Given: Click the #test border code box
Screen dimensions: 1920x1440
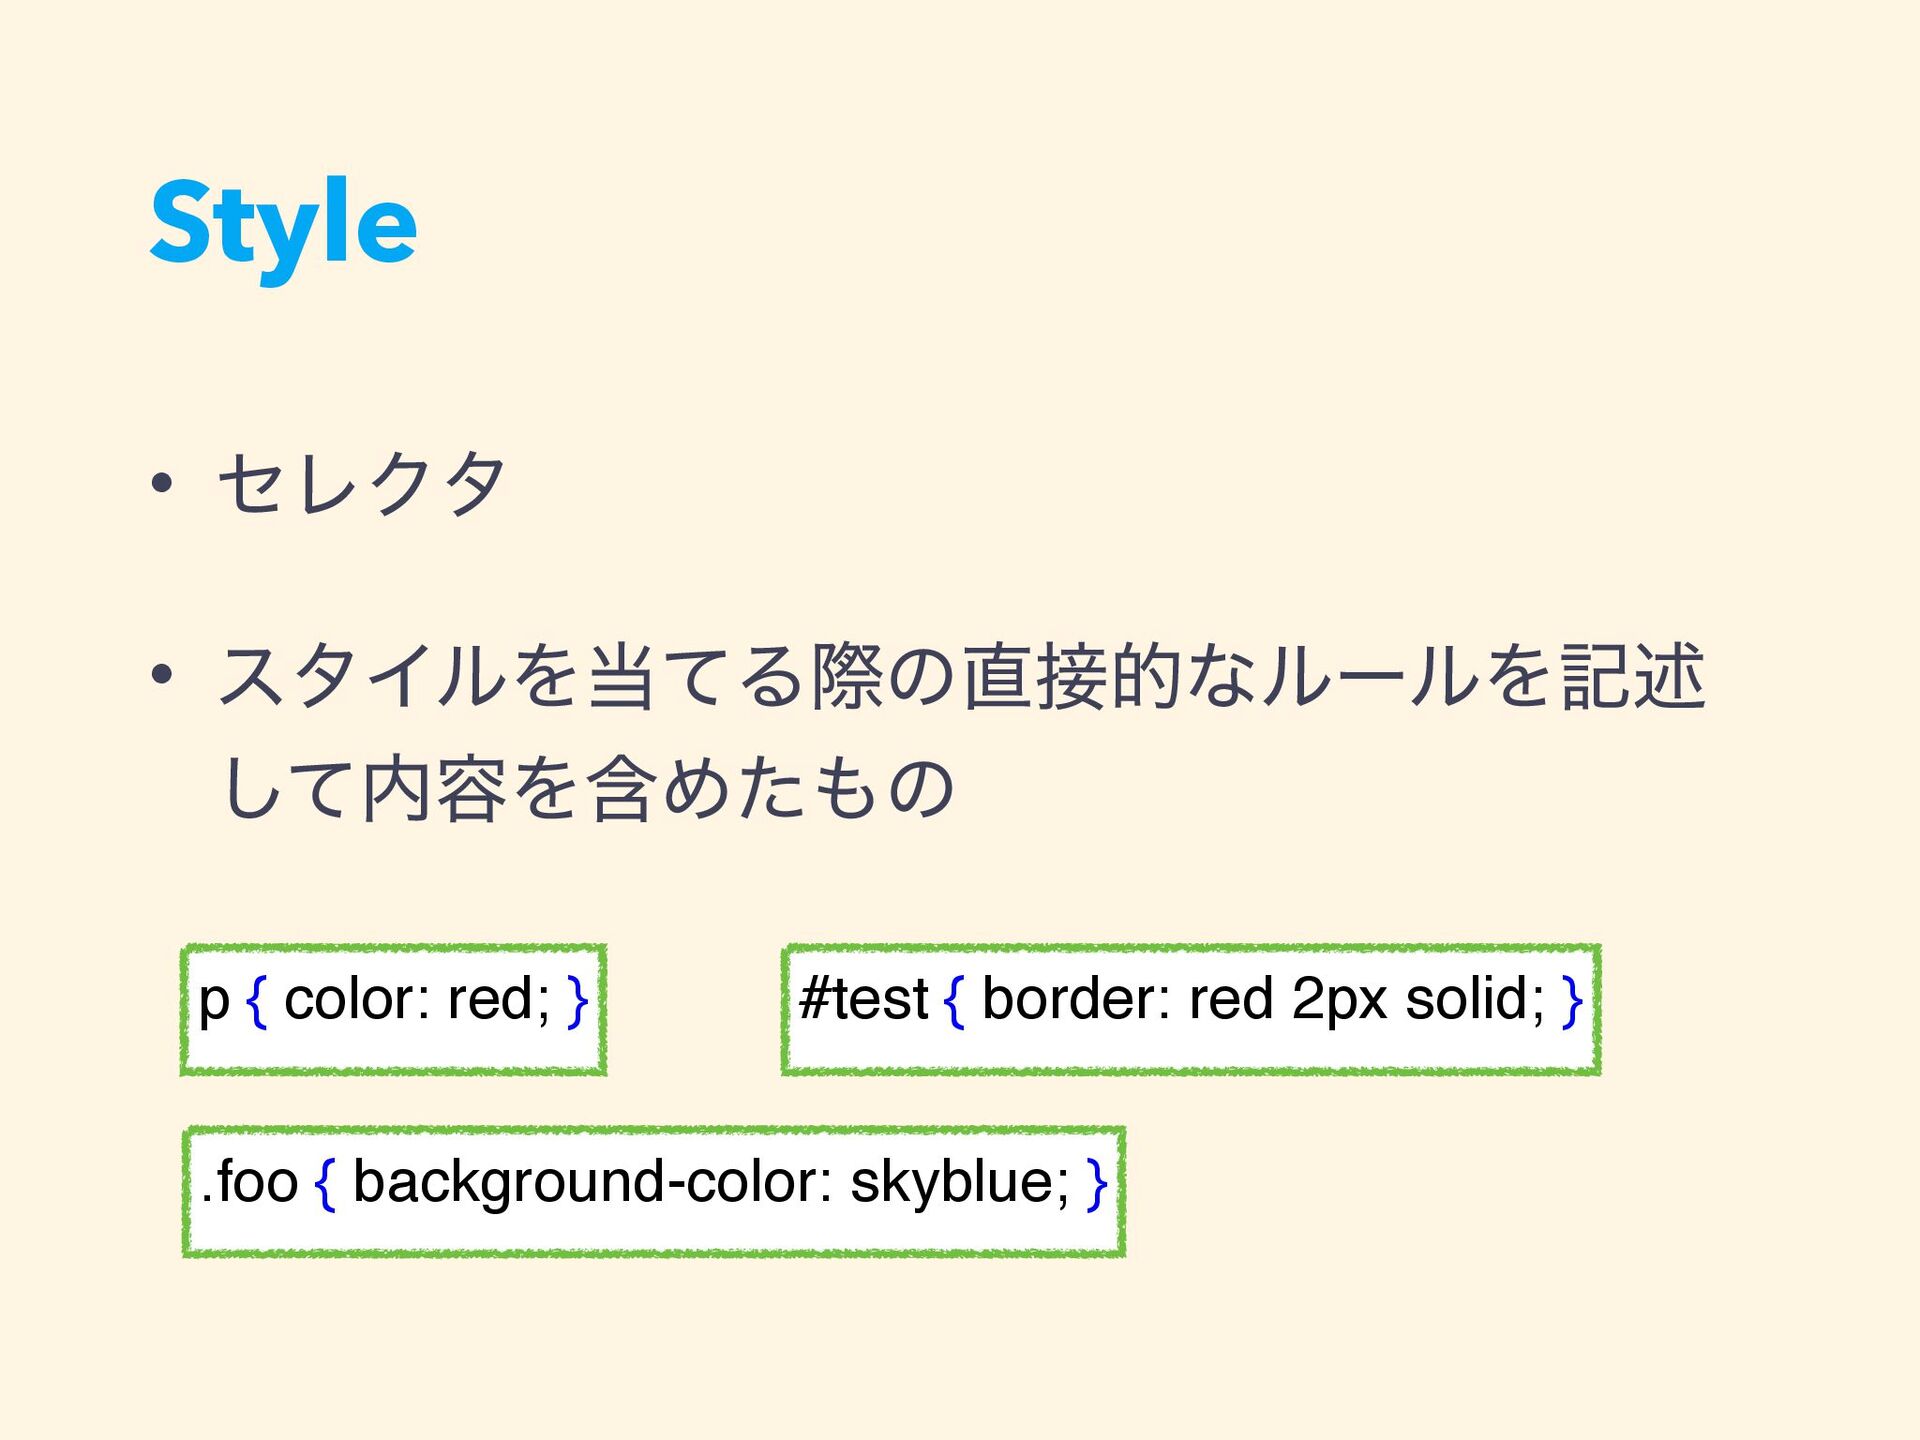Looking at the screenshot, I should click(1191, 1009).
